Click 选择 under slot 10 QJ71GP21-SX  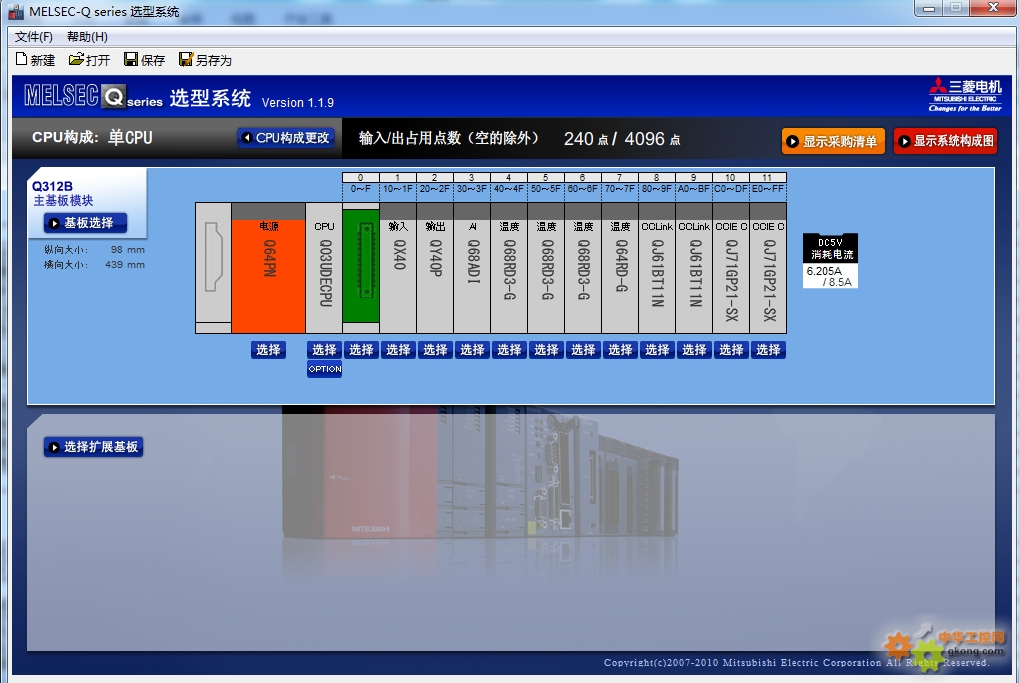[732, 350]
